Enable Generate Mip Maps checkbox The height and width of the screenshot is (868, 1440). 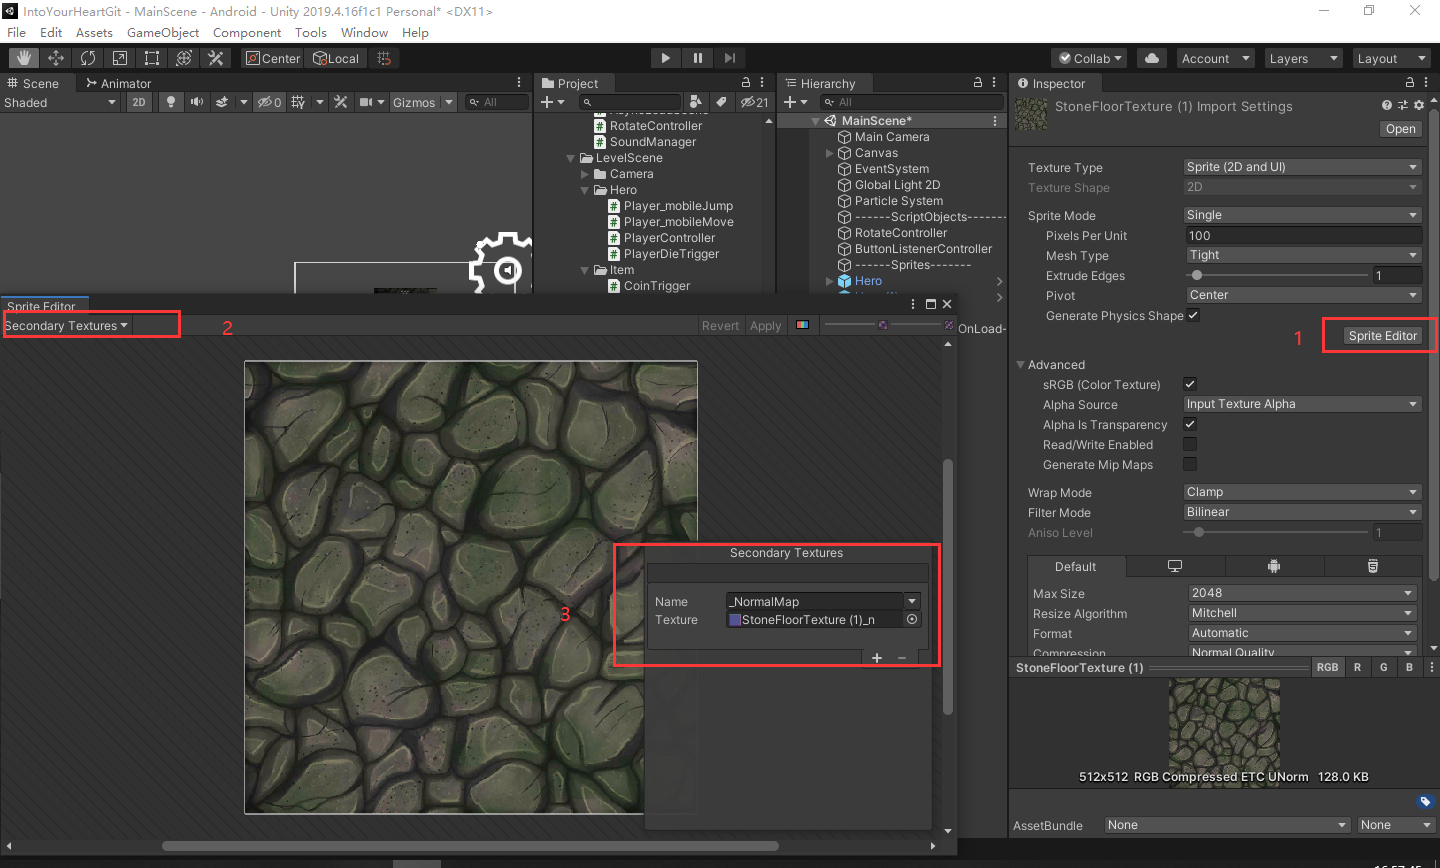pyautogui.click(x=1190, y=464)
